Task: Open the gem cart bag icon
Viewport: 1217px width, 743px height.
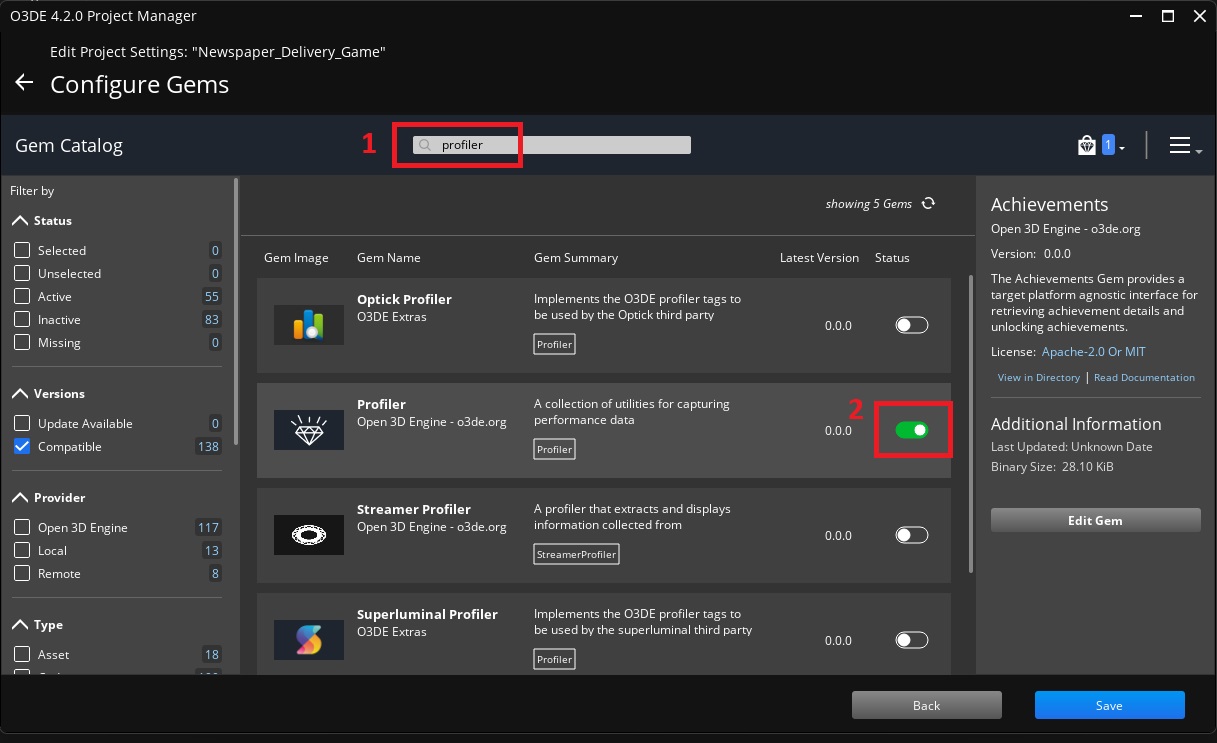Action: [x=1087, y=146]
